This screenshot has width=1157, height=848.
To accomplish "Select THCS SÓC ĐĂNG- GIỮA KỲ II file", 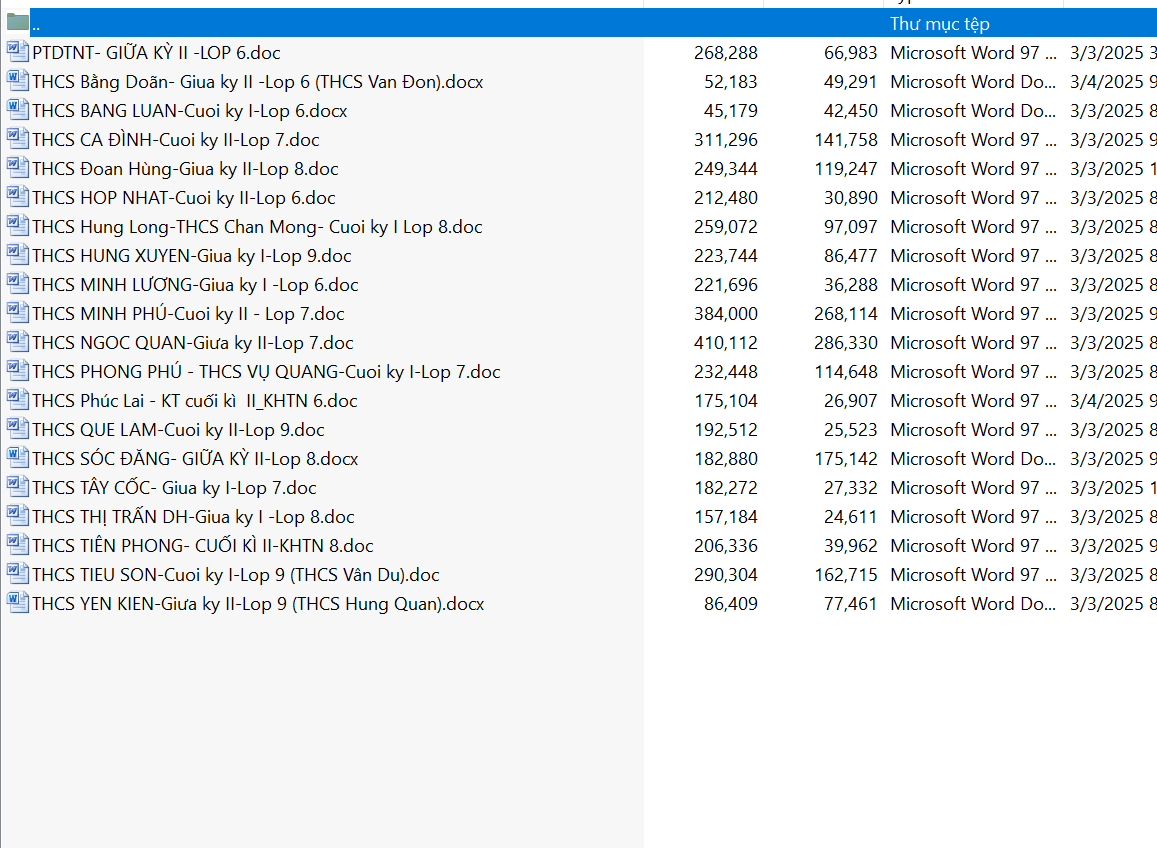I will pyautogui.click(x=195, y=459).
